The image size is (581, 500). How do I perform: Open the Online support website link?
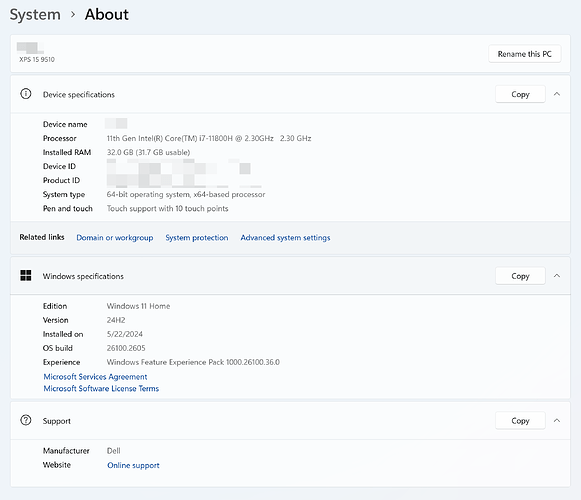(x=133, y=465)
